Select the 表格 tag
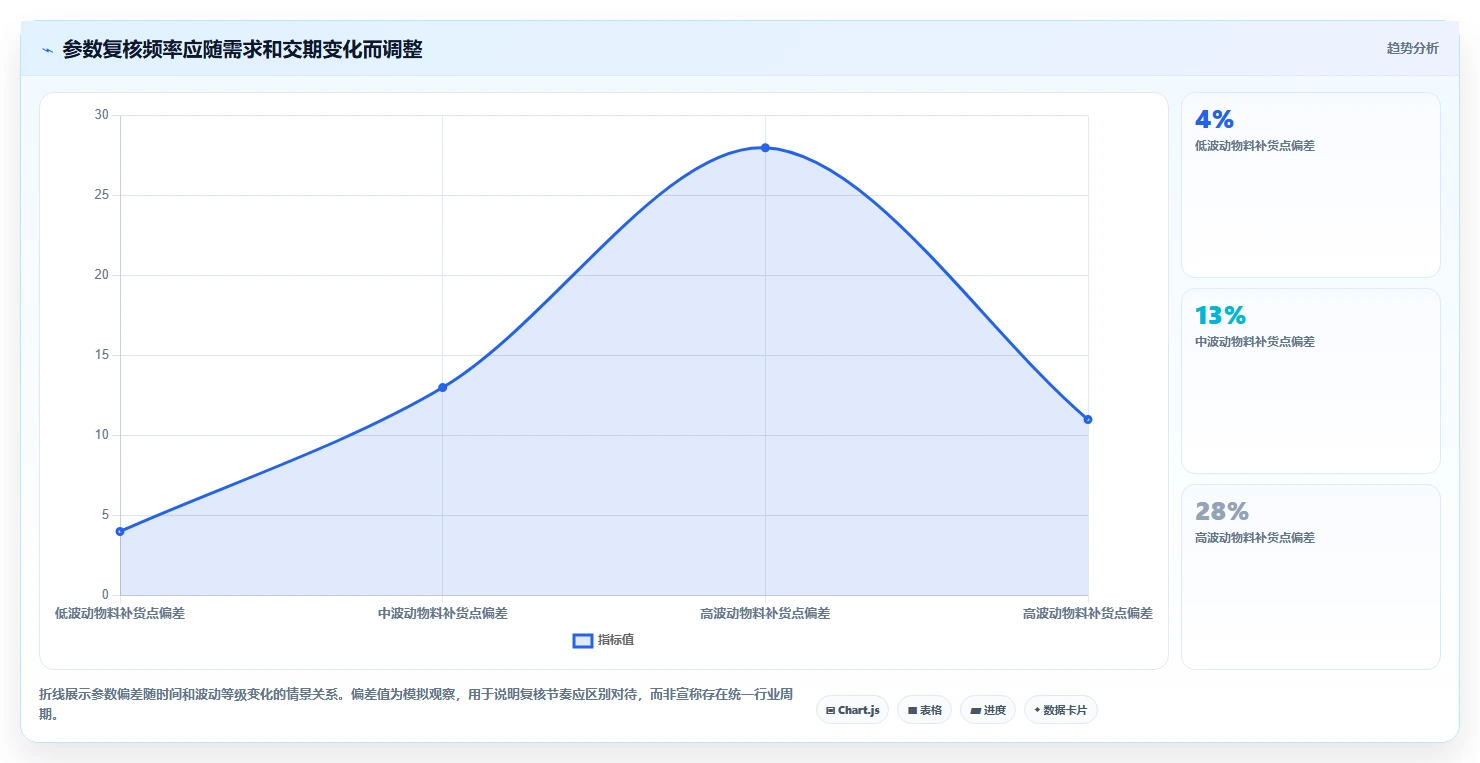Screen dimensions: 1480x763 point(924,710)
